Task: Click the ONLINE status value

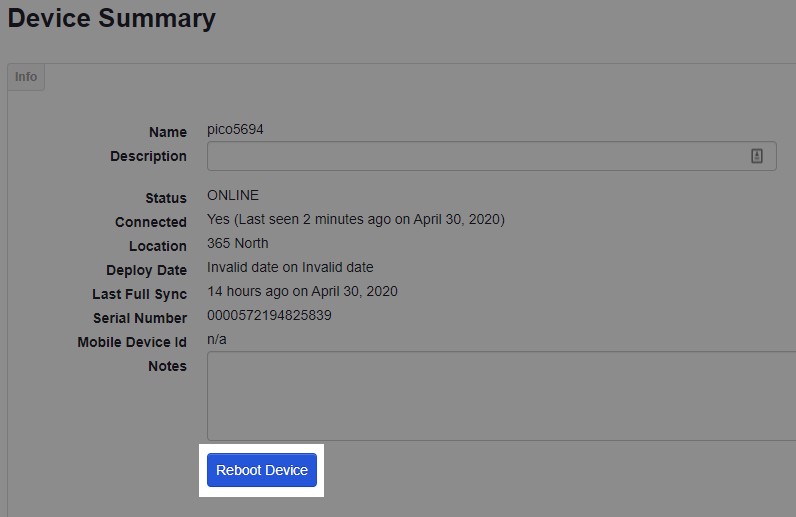Action: (x=233, y=195)
